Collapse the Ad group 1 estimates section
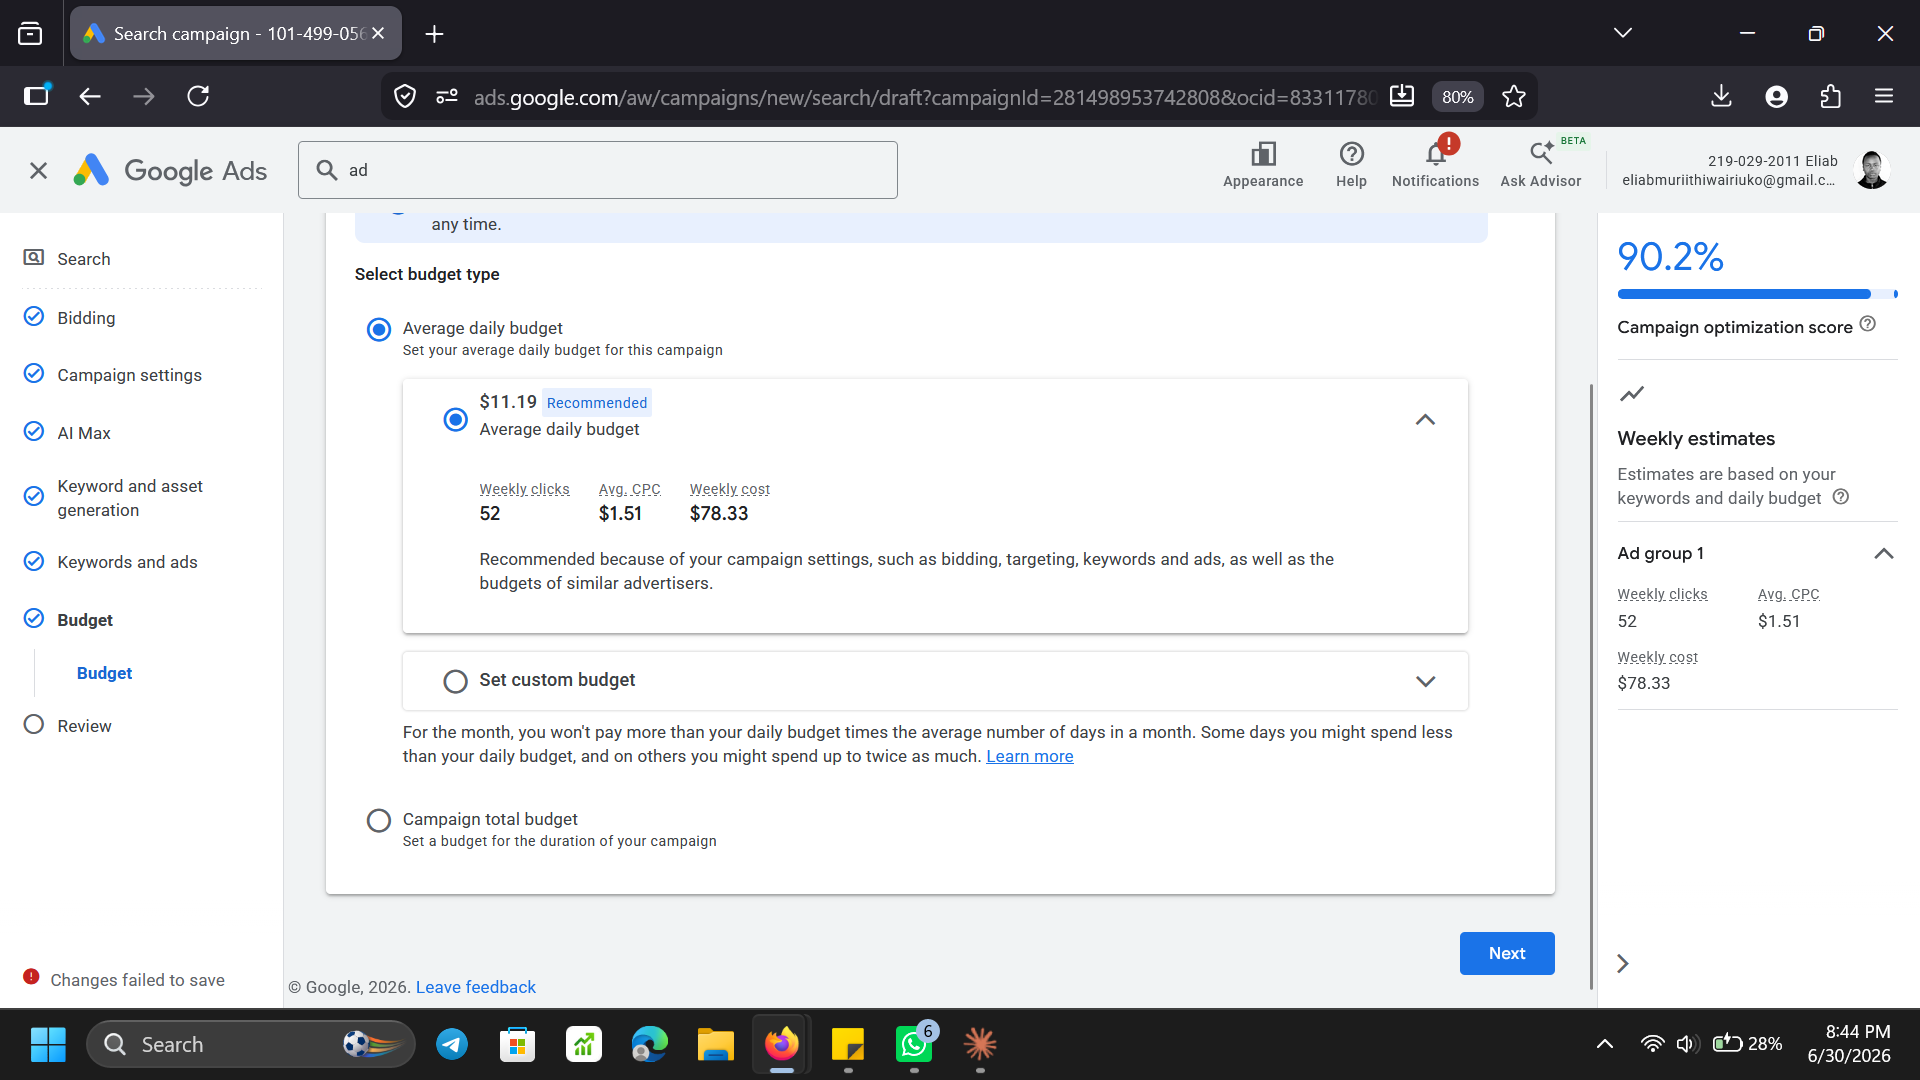This screenshot has width=1920, height=1080. (1884, 554)
